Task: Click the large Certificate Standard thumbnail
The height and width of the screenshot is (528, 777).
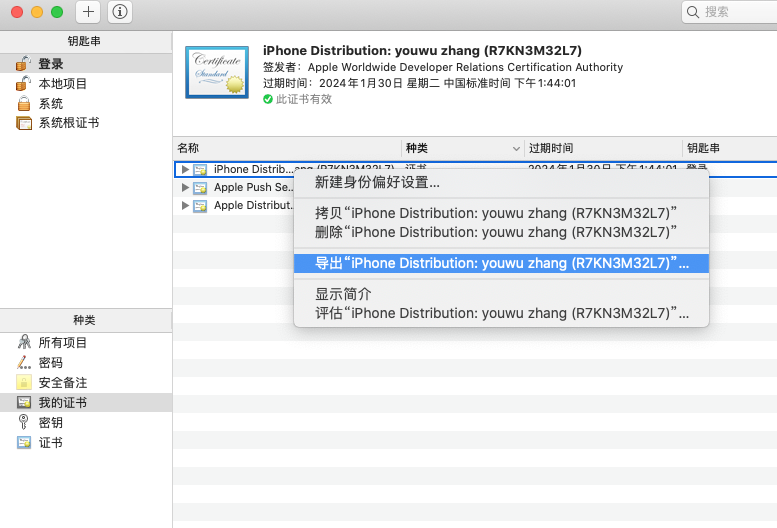Action: (217, 72)
